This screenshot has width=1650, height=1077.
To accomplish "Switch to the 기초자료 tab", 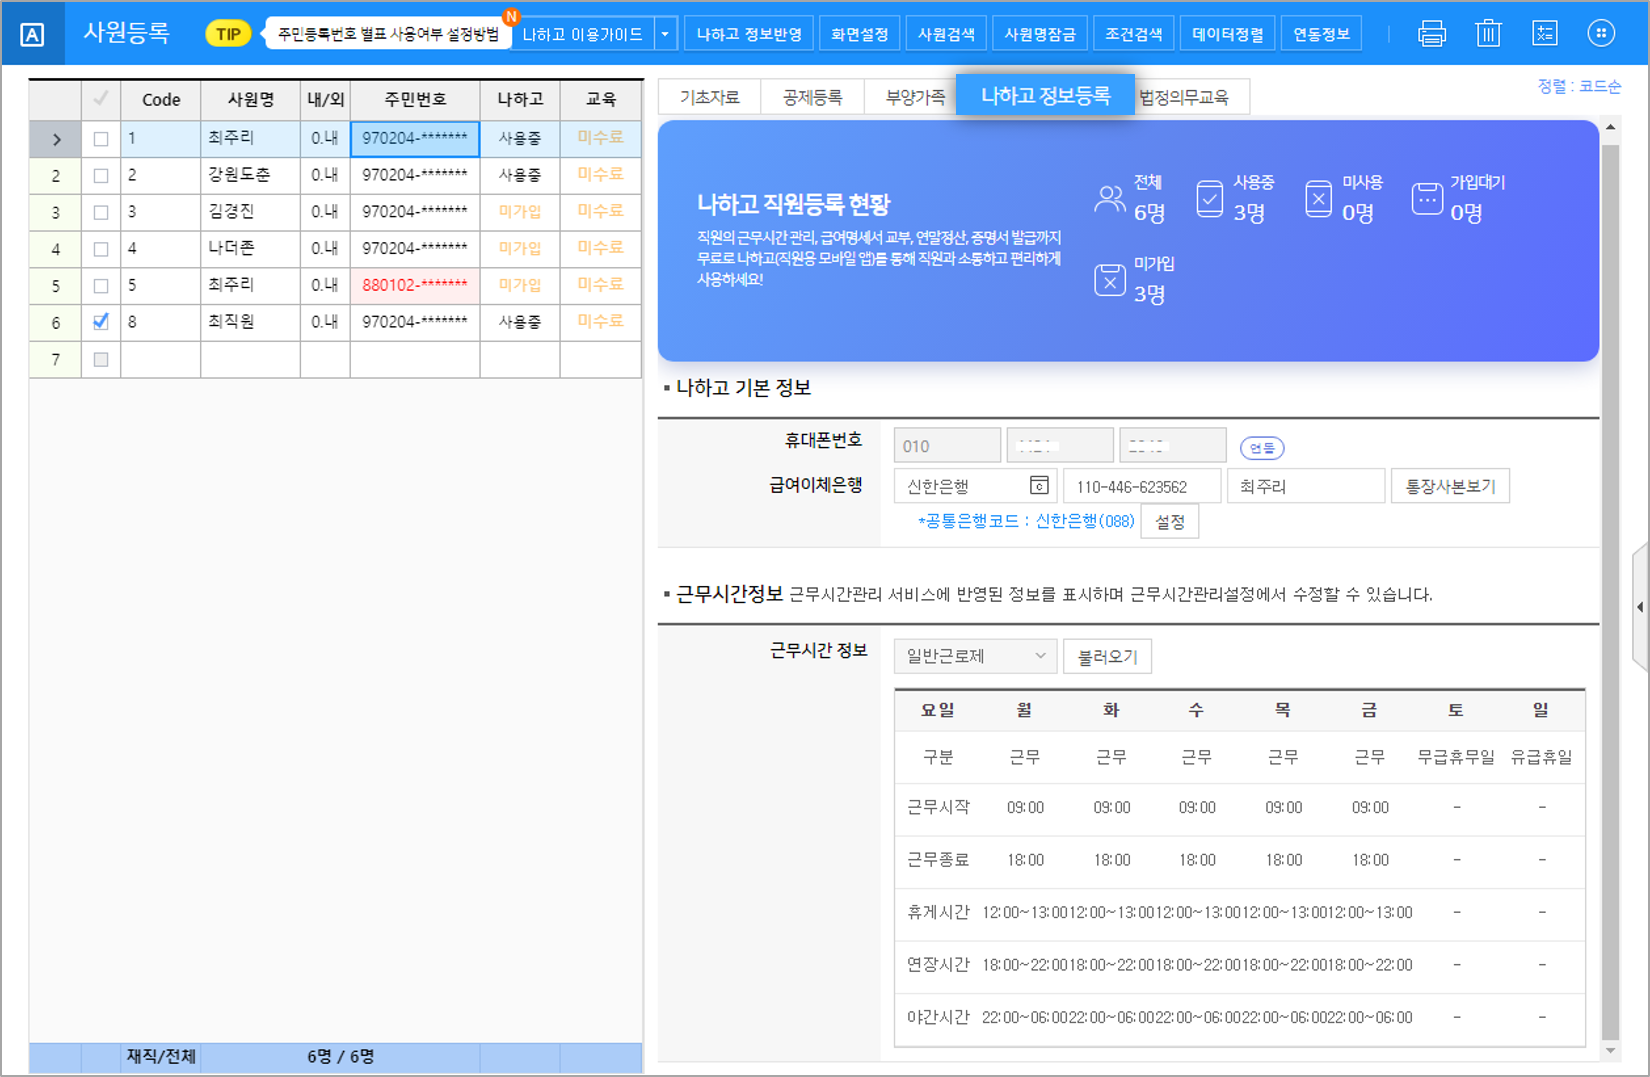I will tap(710, 97).
